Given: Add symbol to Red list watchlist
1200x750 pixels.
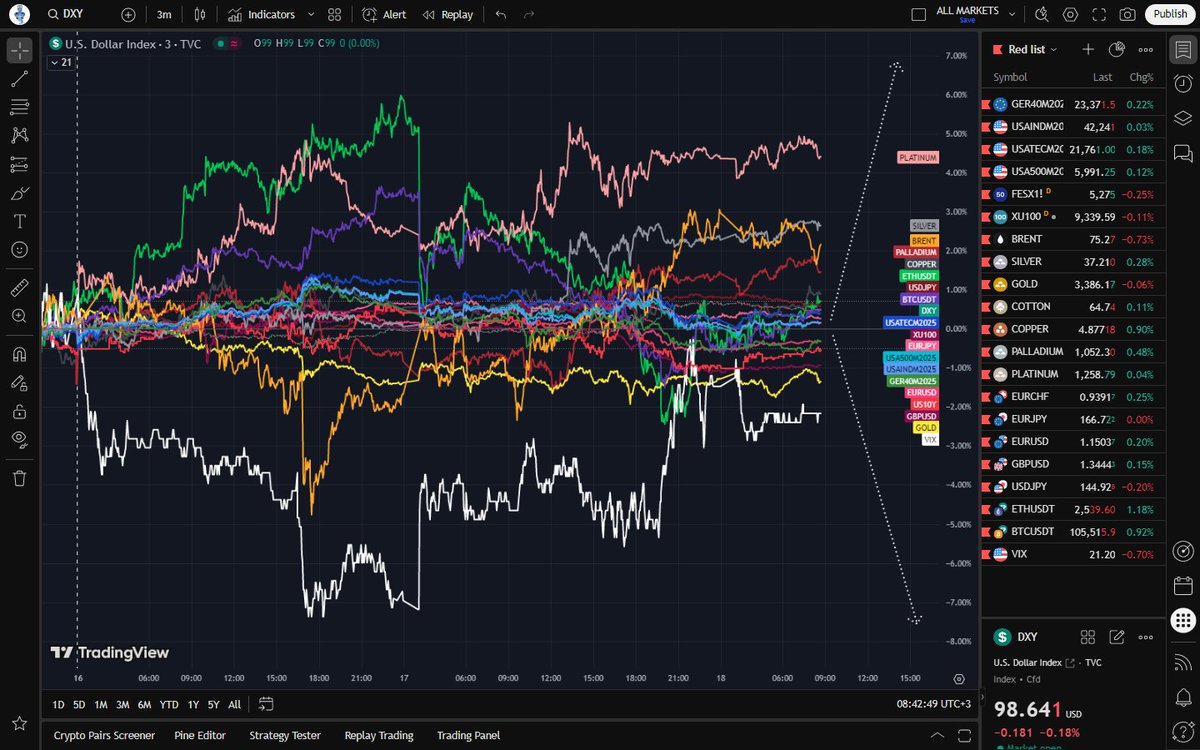Looking at the screenshot, I should (x=1088, y=49).
